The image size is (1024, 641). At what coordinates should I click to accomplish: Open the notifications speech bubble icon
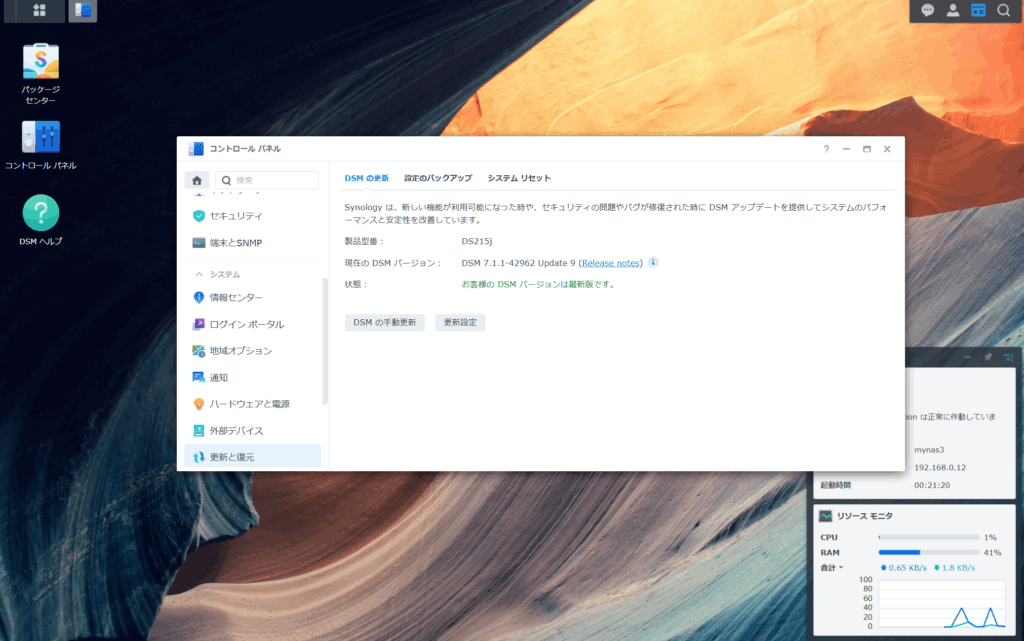(928, 11)
